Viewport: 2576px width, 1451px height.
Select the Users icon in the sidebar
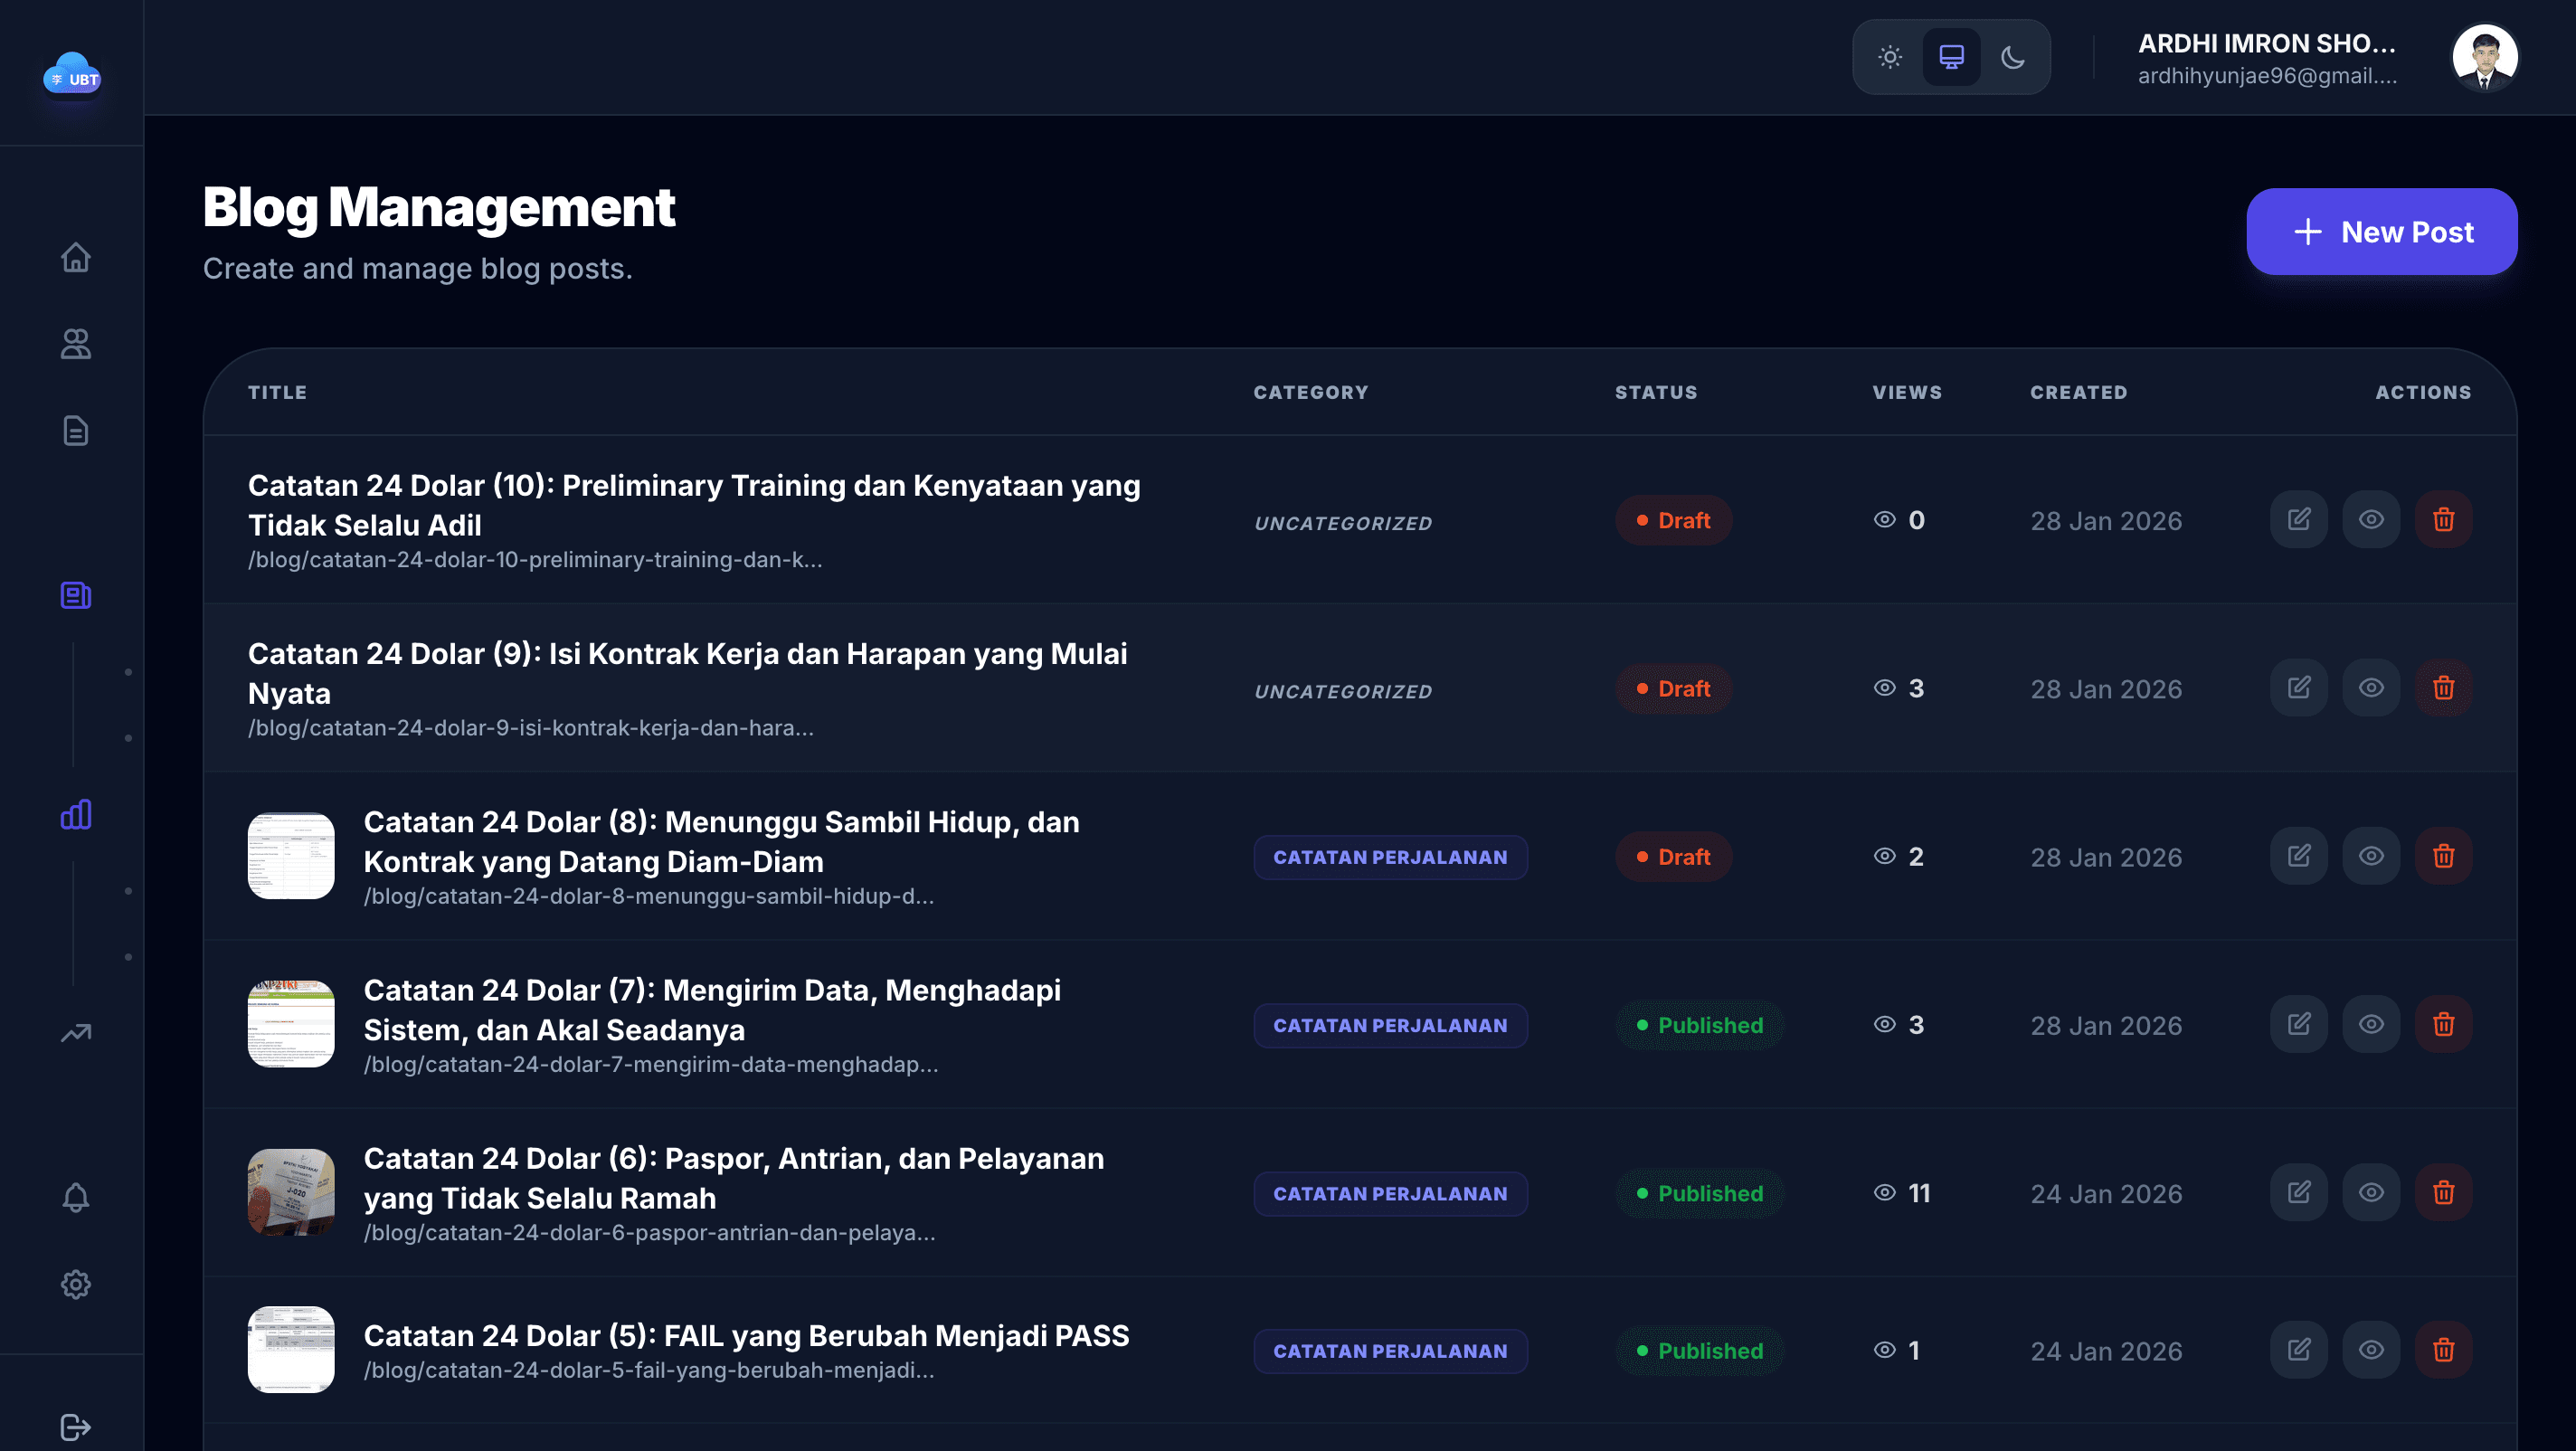(75, 345)
